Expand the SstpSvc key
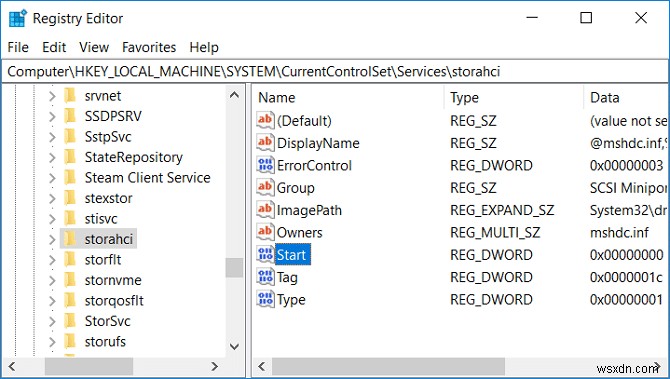The width and height of the screenshot is (670, 379). (52, 137)
